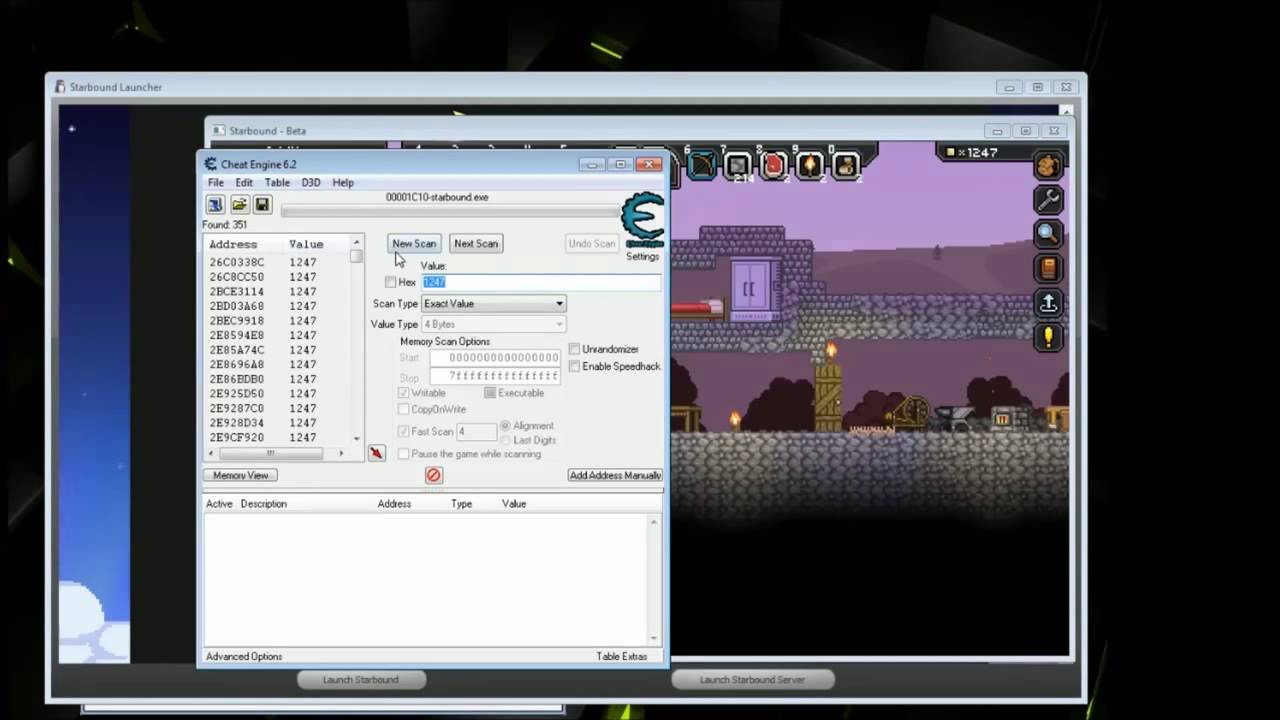Open the Value Type dropdown
Screen dimensions: 1280x720
click(x=494, y=324)
